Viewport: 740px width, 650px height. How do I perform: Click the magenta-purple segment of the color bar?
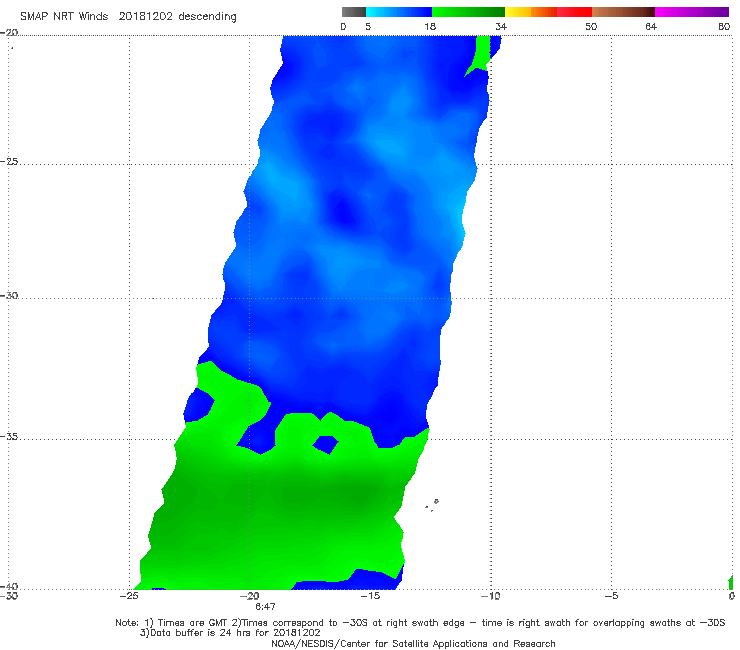pyautogui.click(x=692, y=12)
